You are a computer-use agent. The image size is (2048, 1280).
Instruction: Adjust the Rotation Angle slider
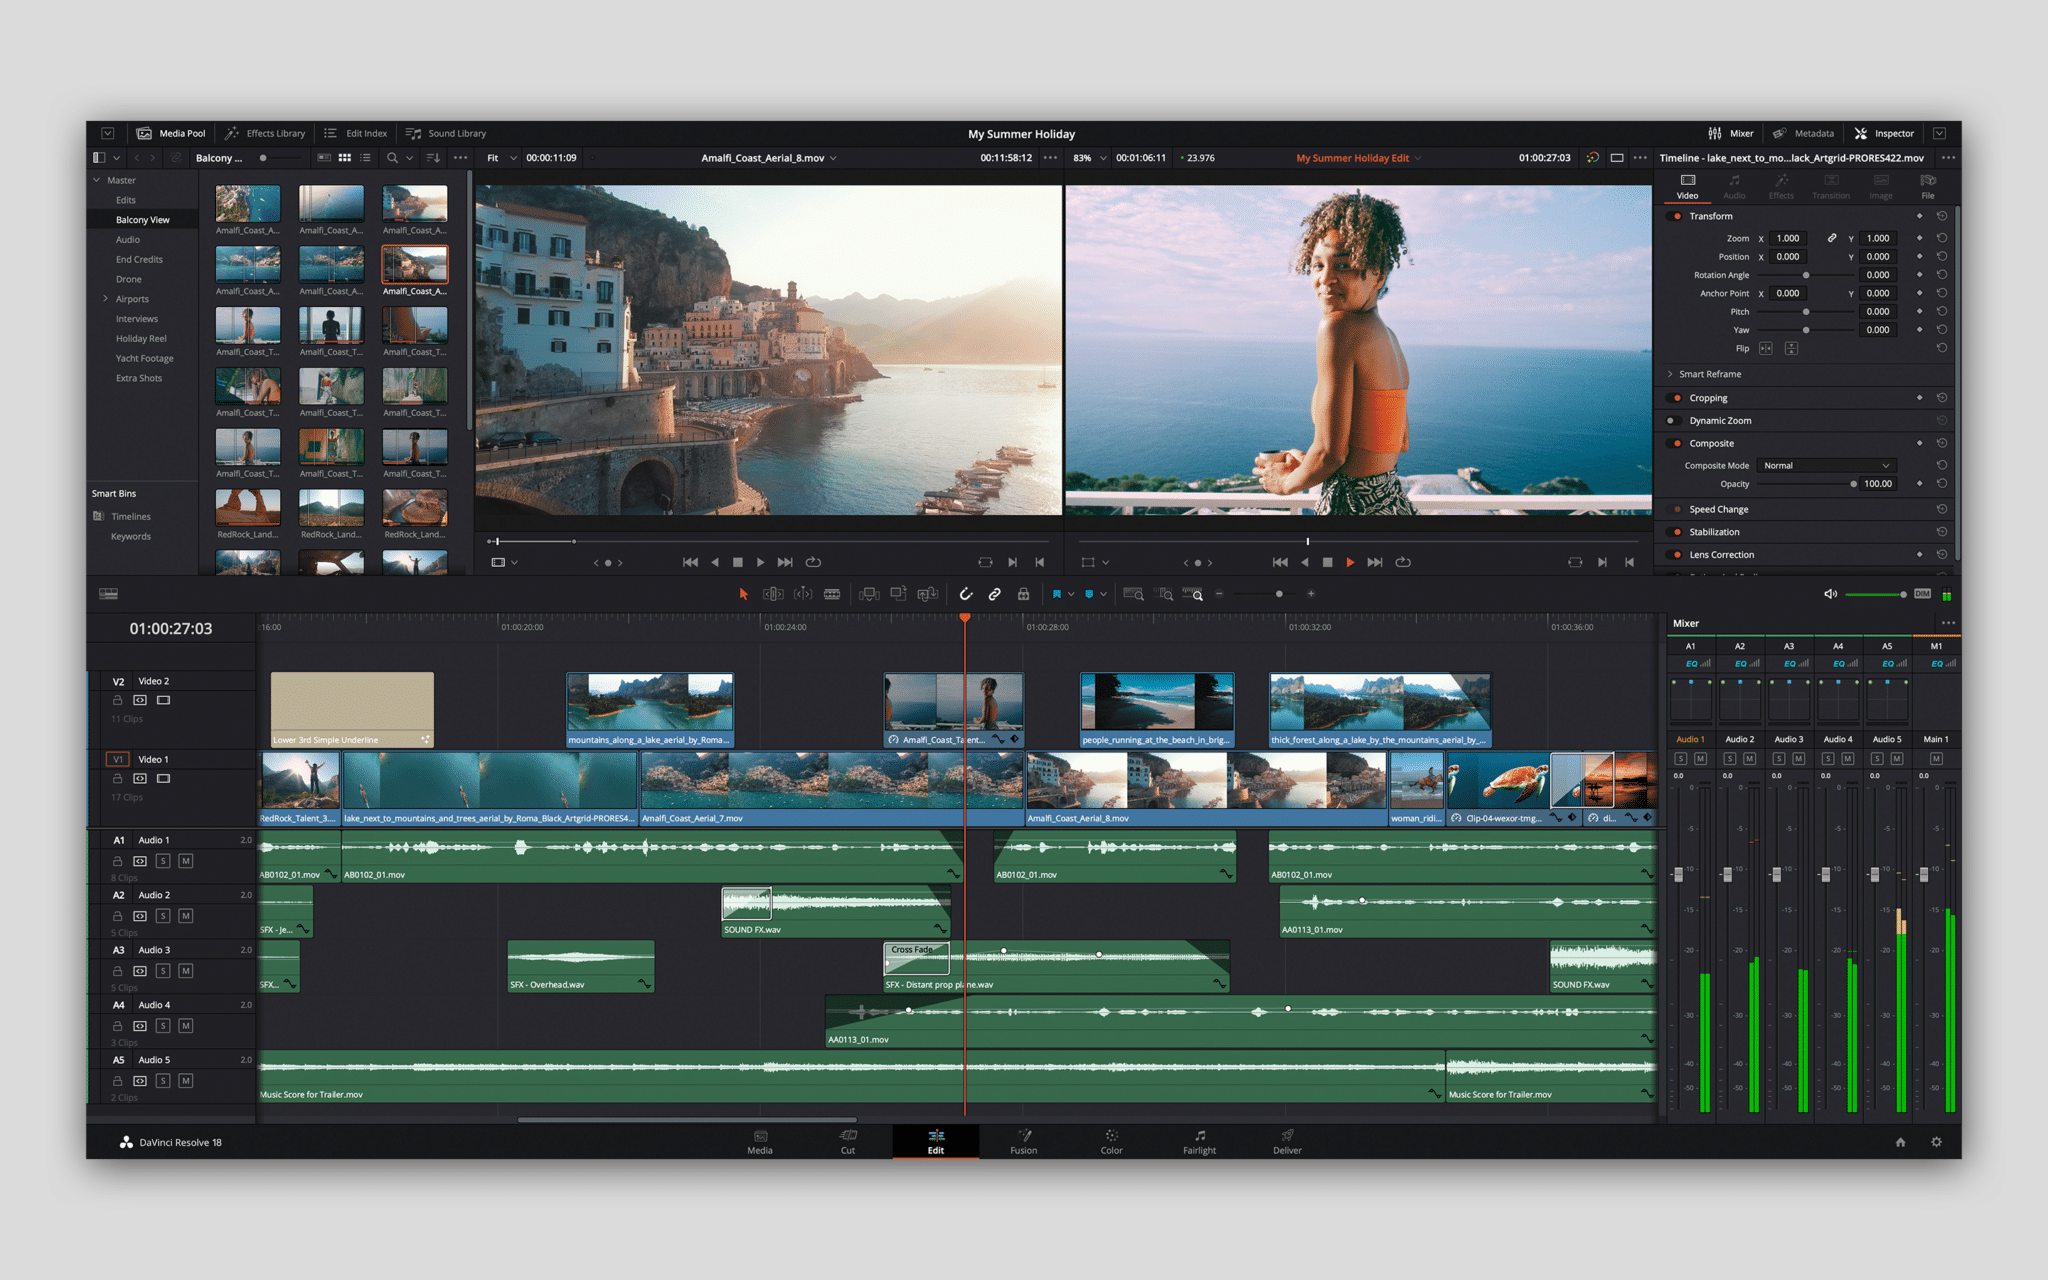coord(1806,275)
